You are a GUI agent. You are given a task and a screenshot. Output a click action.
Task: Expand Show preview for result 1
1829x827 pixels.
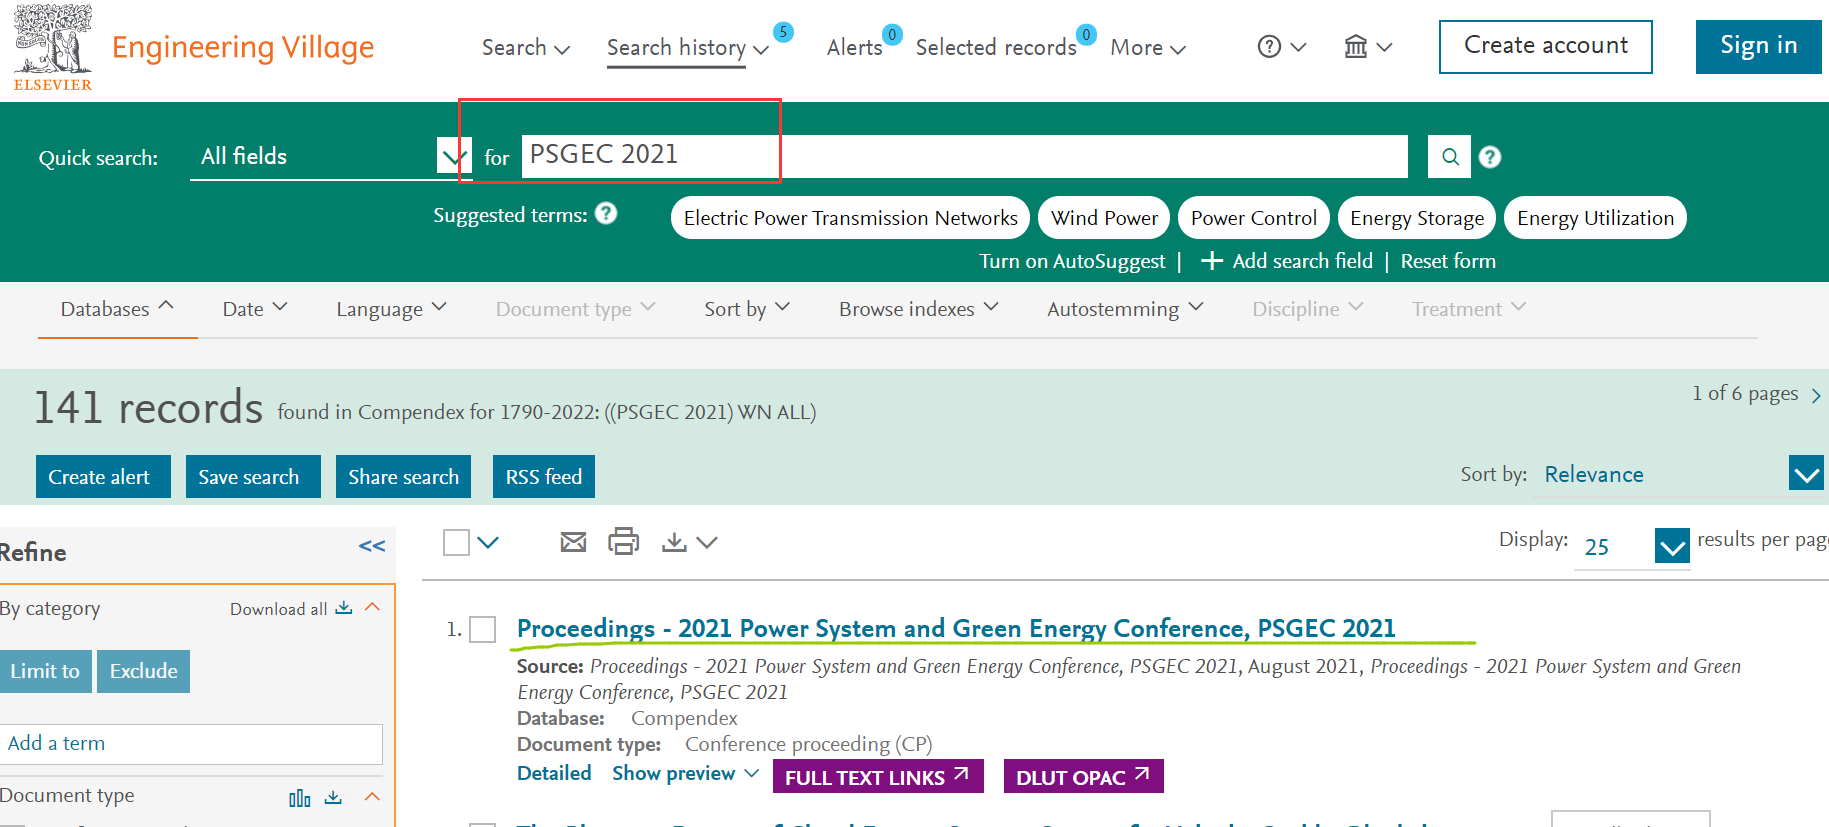coord(685,773)
